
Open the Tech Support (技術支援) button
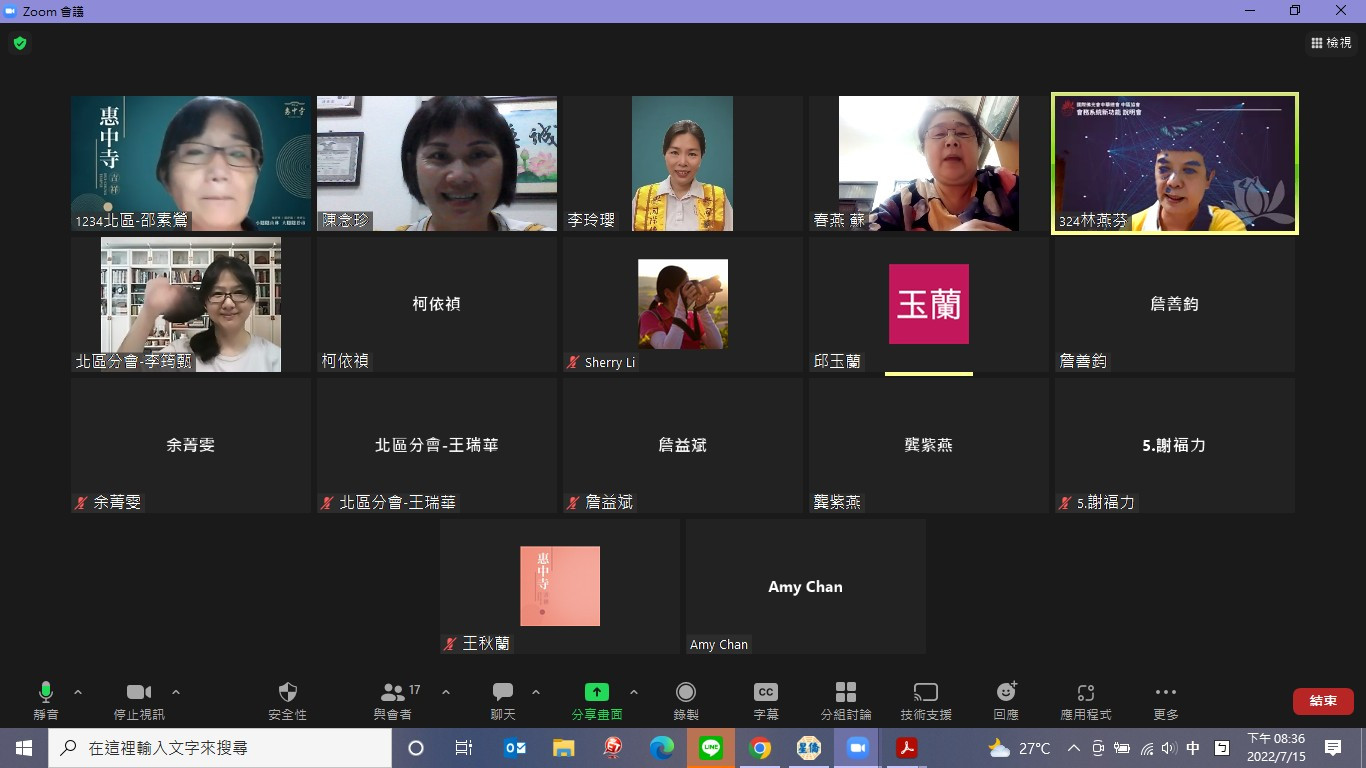tap(926, 693)
